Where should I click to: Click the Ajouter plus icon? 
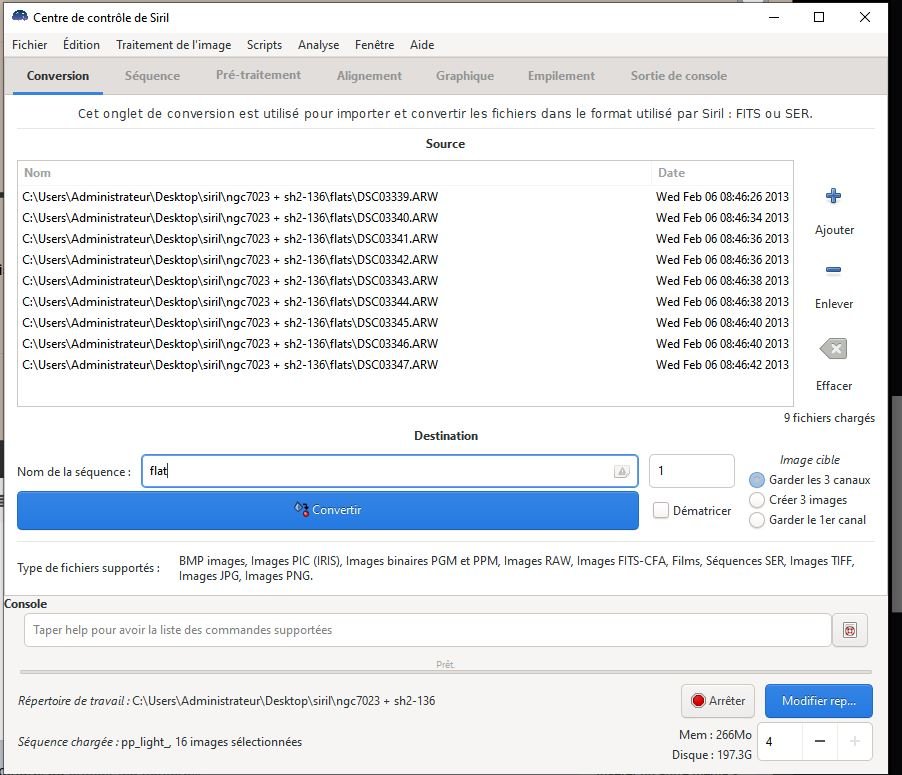pos(833,196)
